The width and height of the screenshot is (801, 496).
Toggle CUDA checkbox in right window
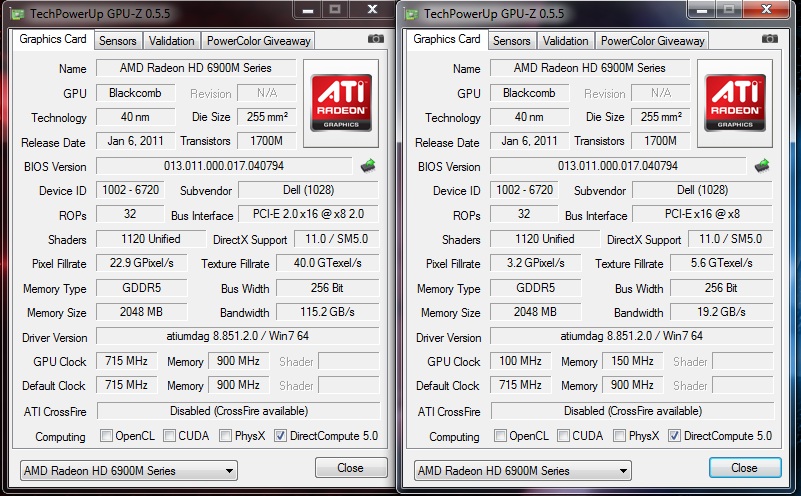tap(563, 436)
